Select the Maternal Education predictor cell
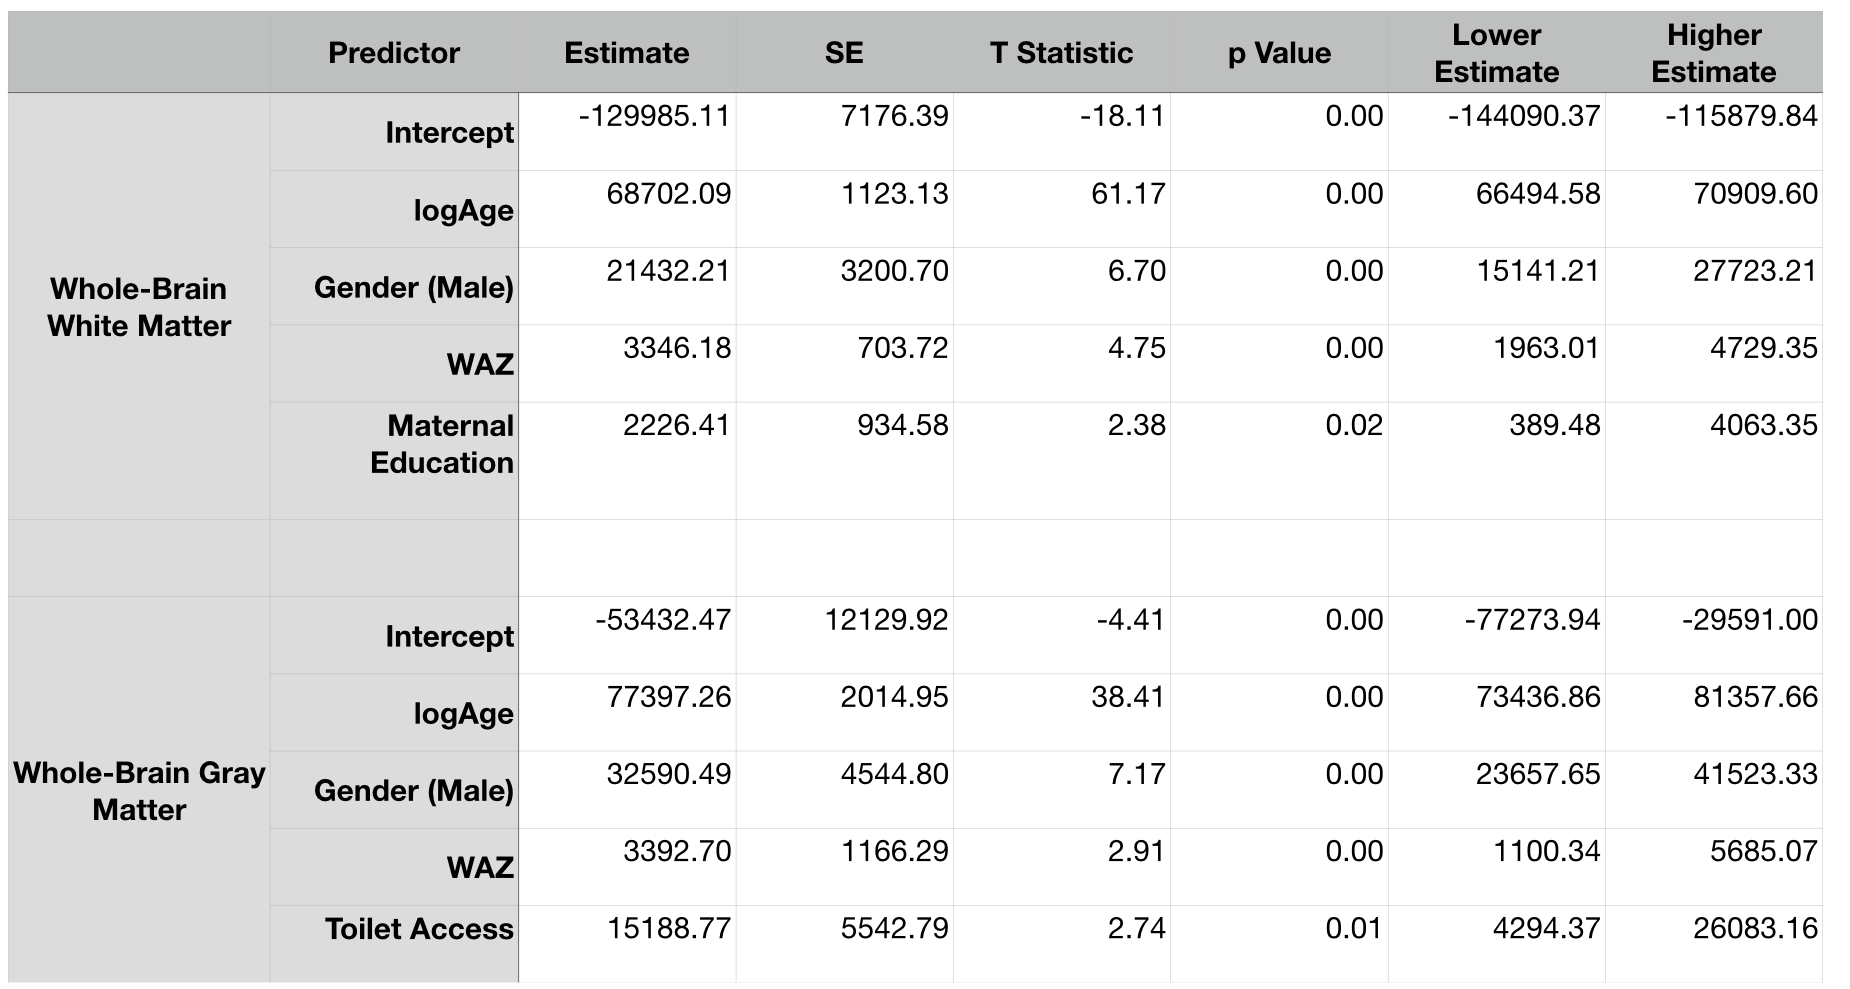Image resolution: width=1850 pixels, height=989 pixels. coord(441,444)
